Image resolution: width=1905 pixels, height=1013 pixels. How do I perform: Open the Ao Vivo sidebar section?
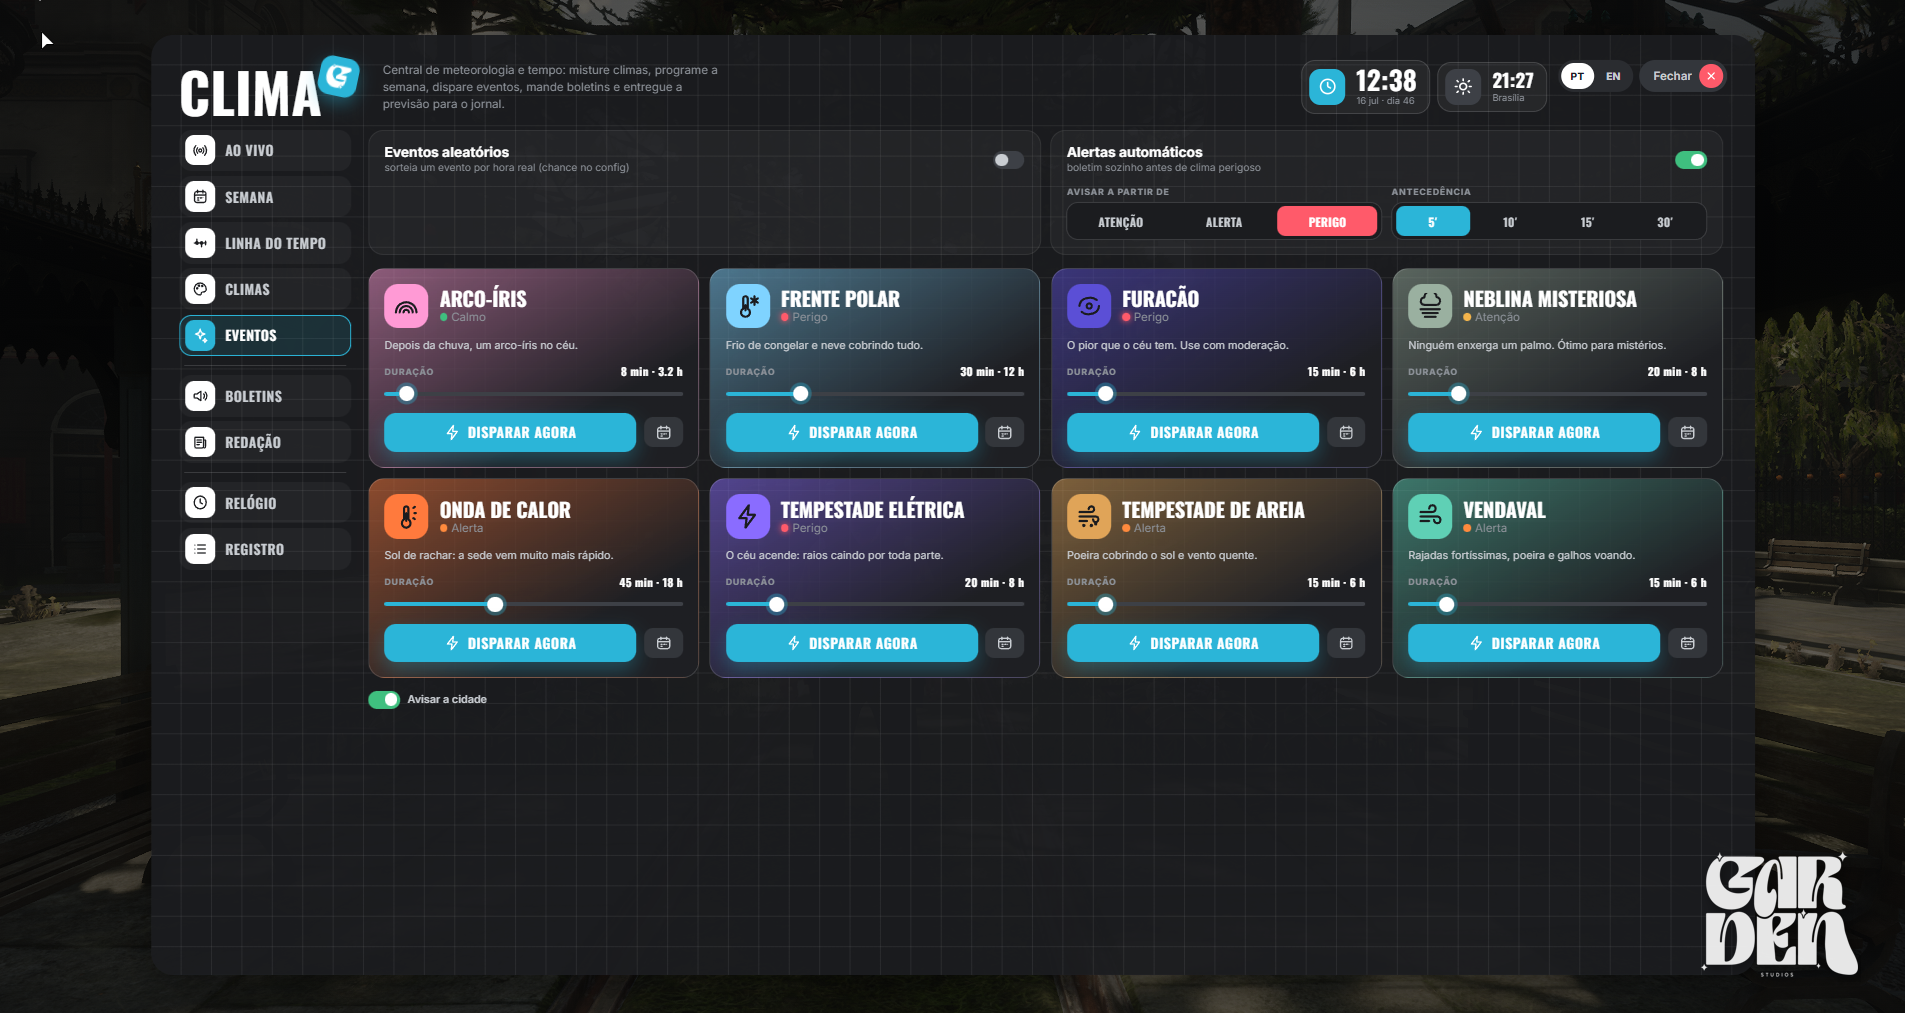[x=265, y=151]
